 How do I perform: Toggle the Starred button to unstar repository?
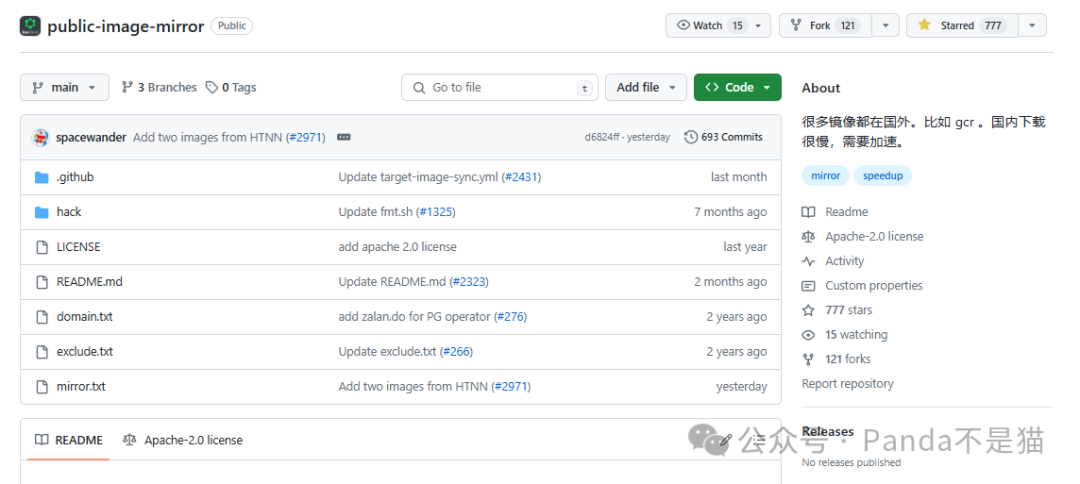[x=962, y=26]
